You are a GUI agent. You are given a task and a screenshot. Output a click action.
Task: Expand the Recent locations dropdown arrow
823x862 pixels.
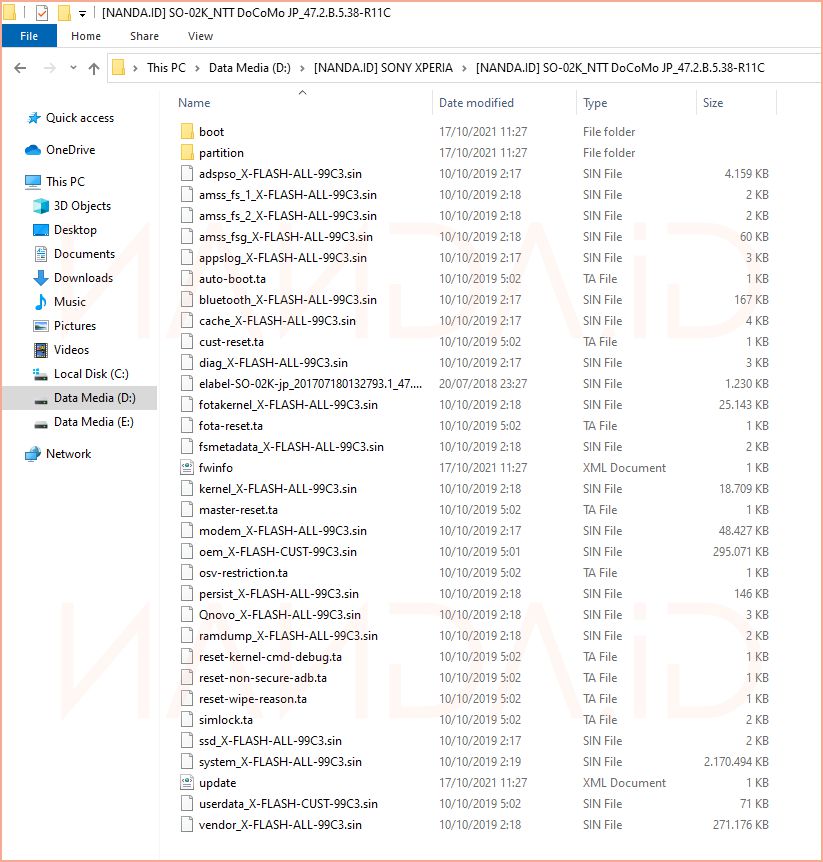pyautogui.click(x=73, y=68)
